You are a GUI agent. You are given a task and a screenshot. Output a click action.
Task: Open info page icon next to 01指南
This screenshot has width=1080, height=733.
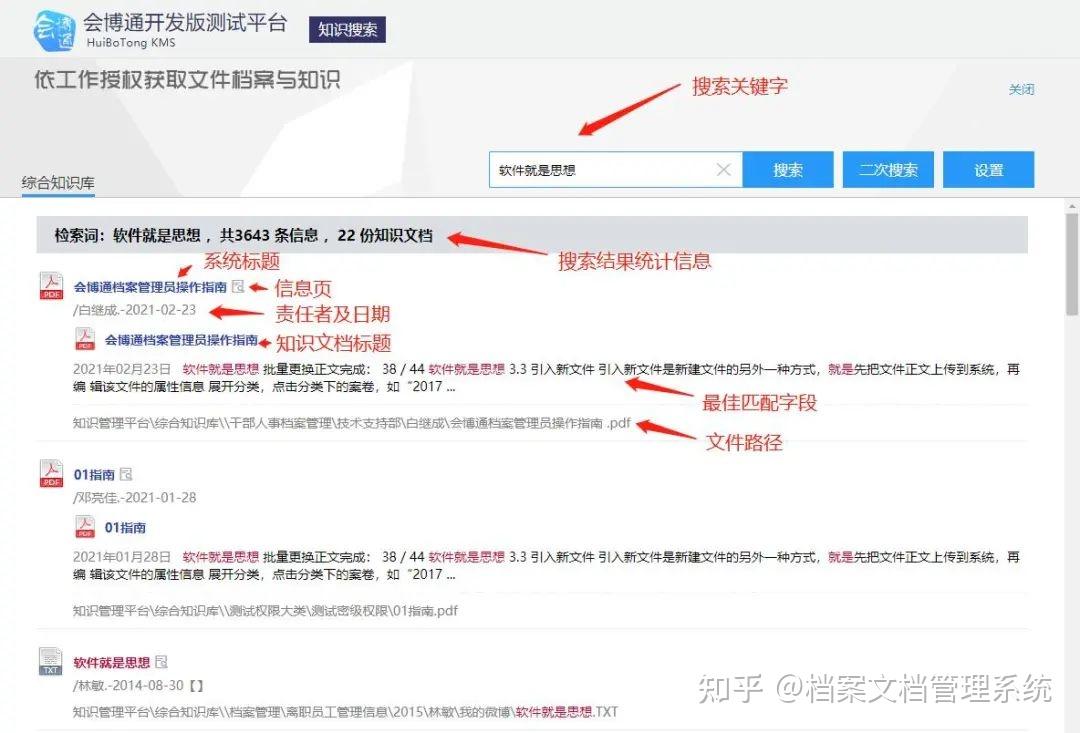click(x=126, y=474)
